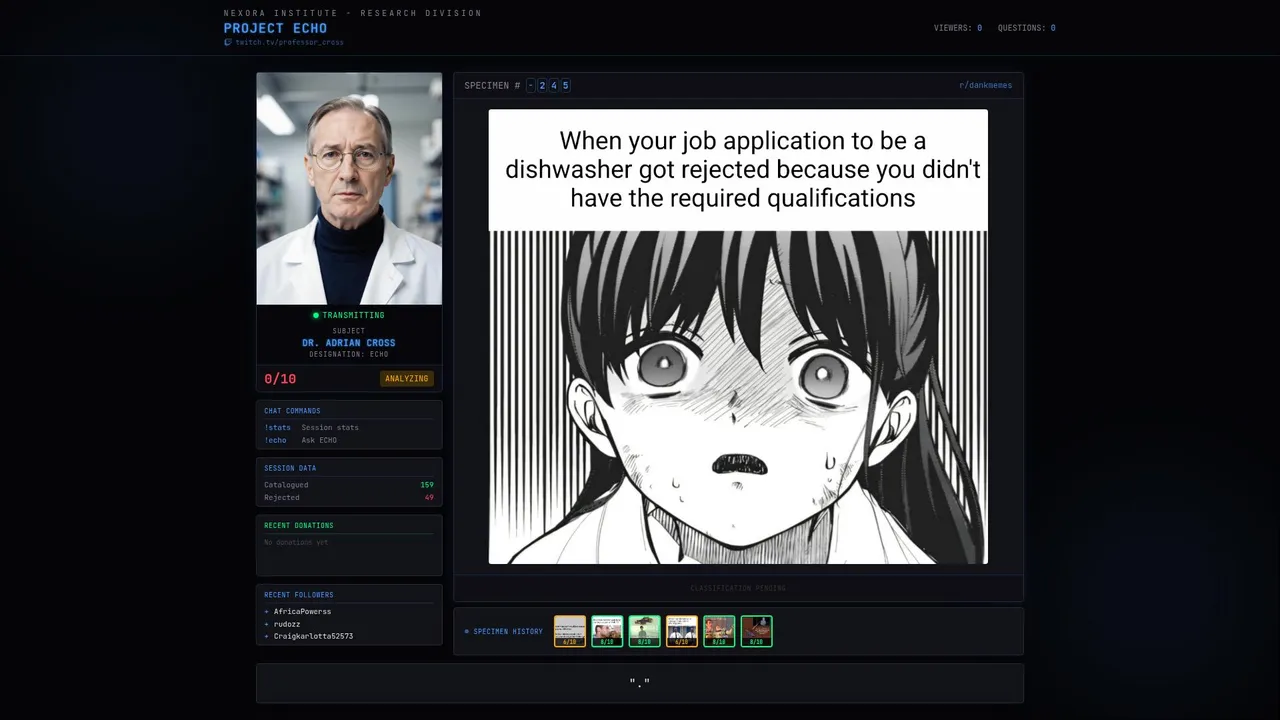Click the !stats chat command
This screenshot has height=720, width=1280.
coord(277,427)
